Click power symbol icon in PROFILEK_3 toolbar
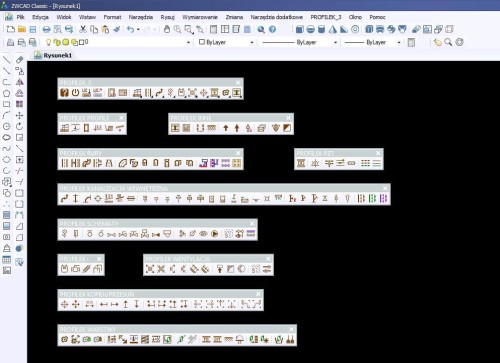Viewport: 500px width, 363px height. click(75, 93)
